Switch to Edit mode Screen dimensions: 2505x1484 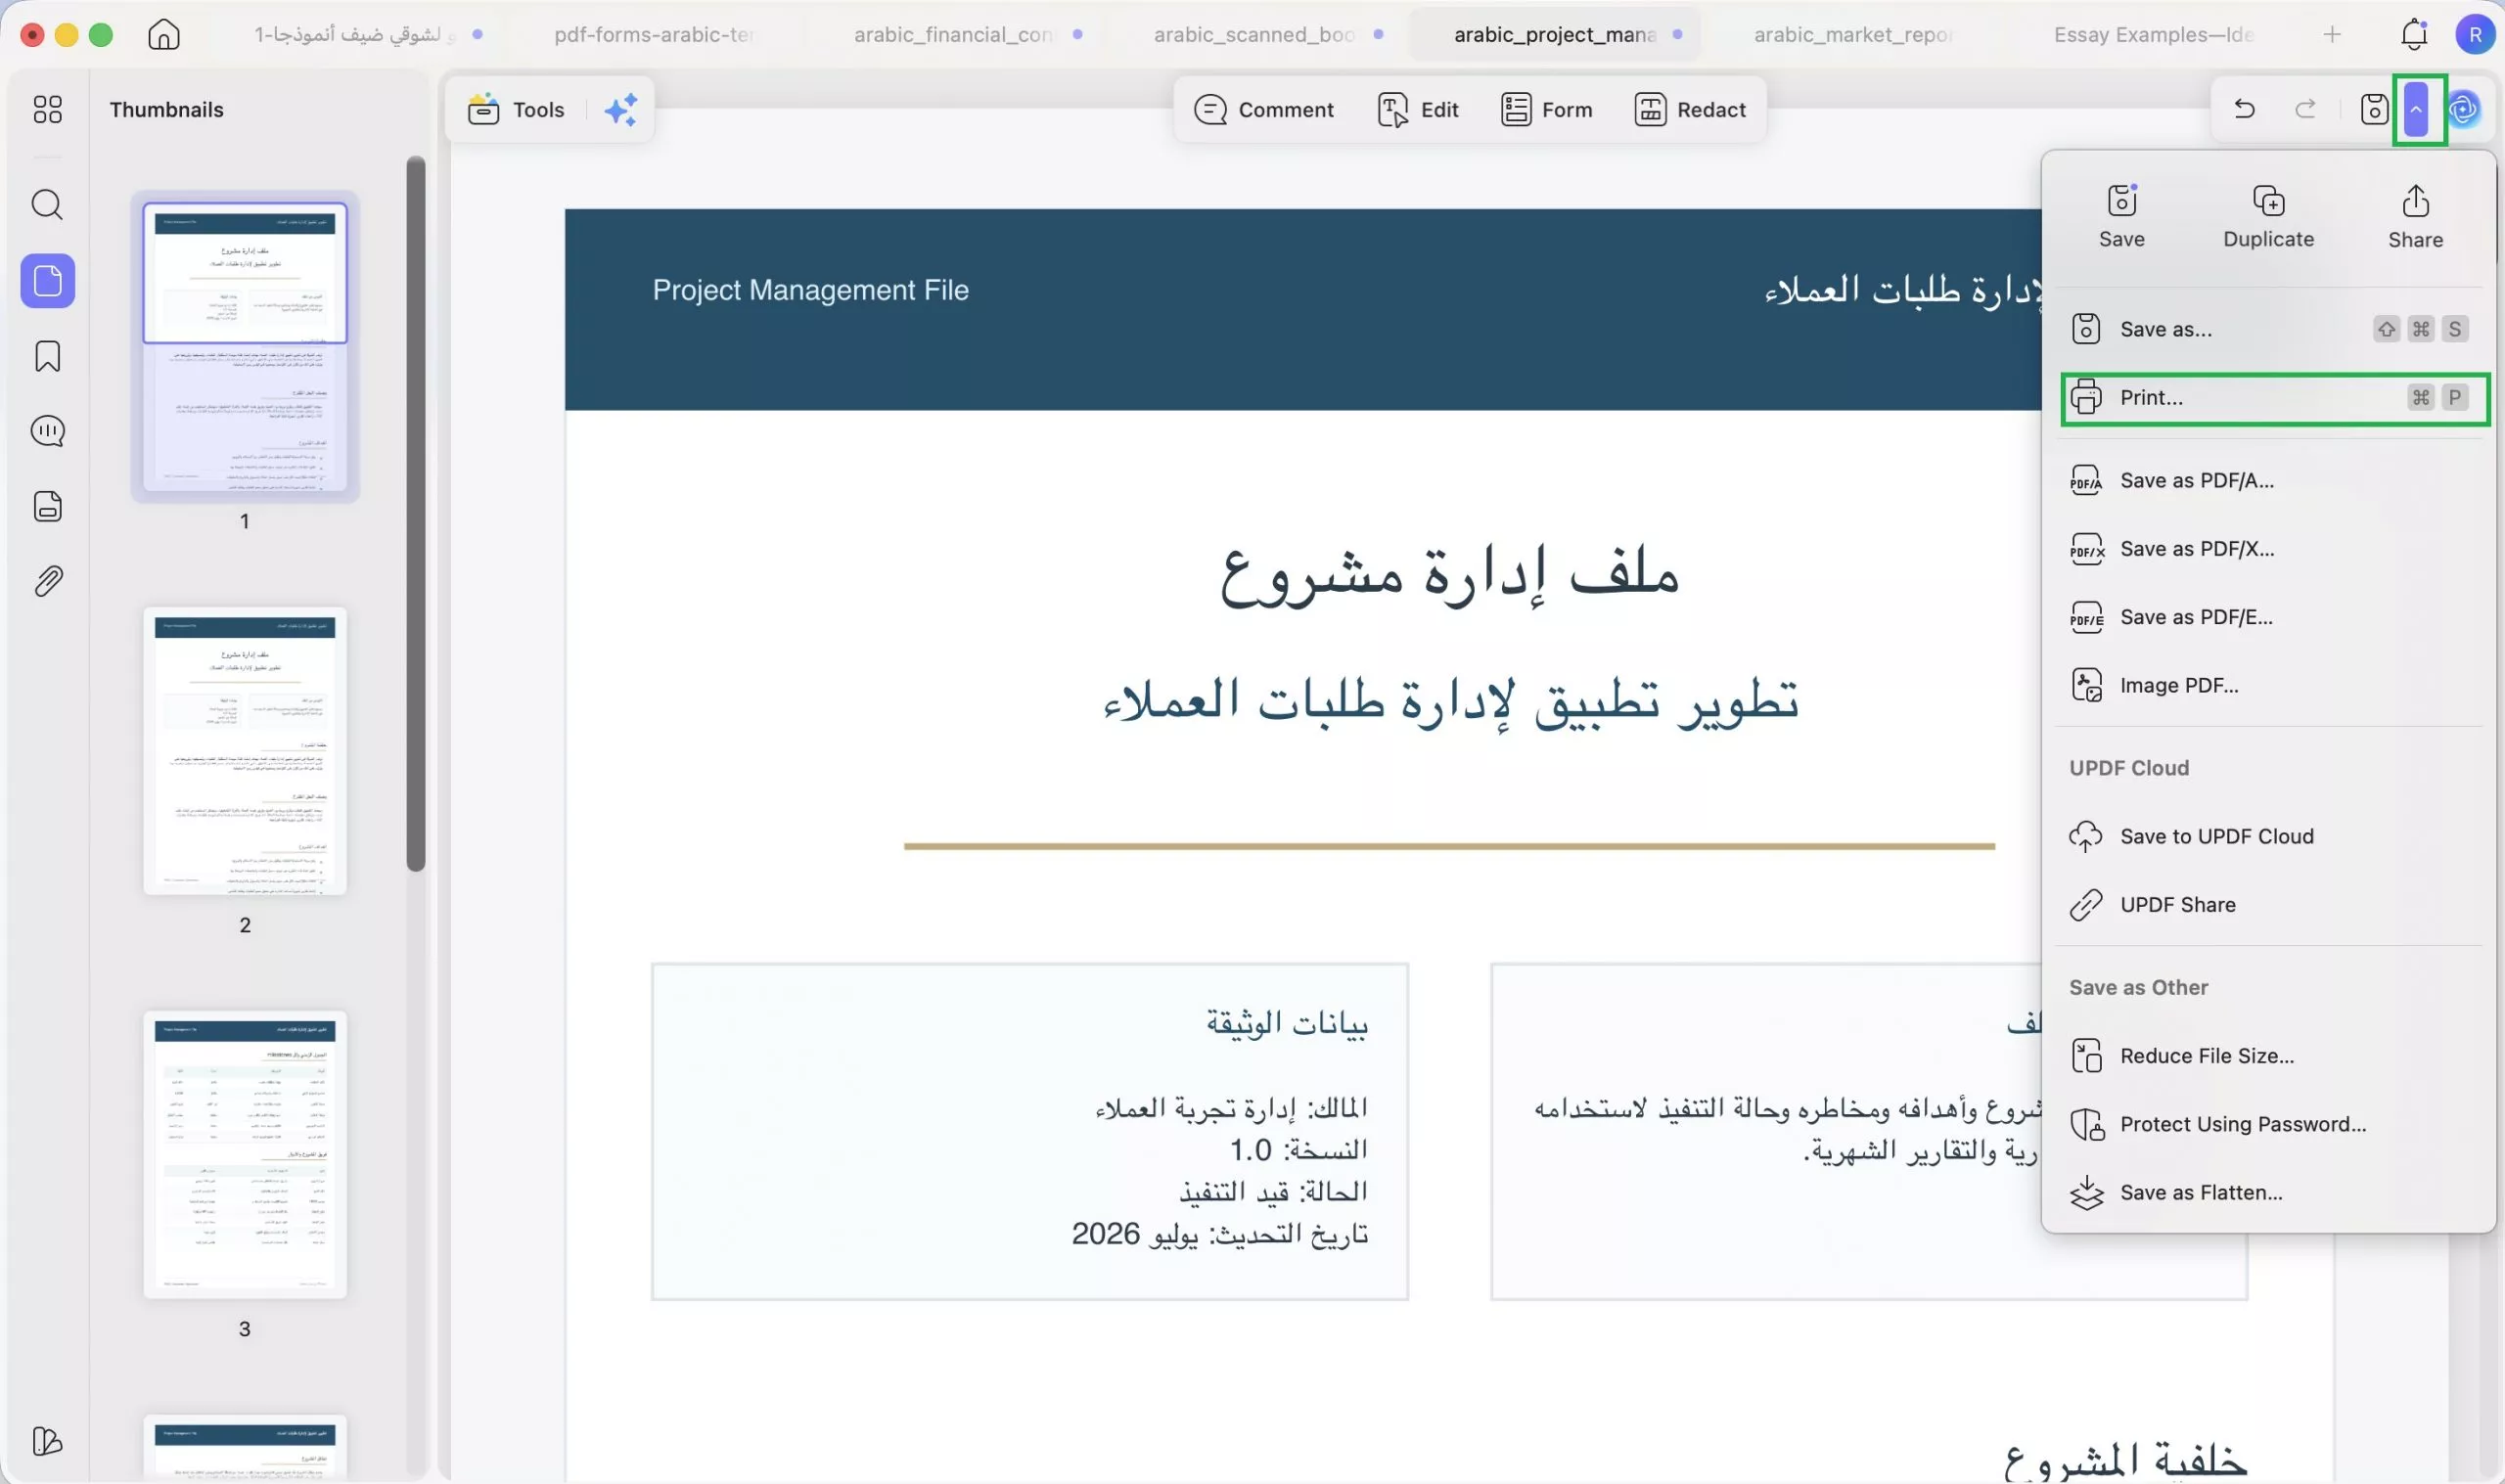click(1418, 109)
